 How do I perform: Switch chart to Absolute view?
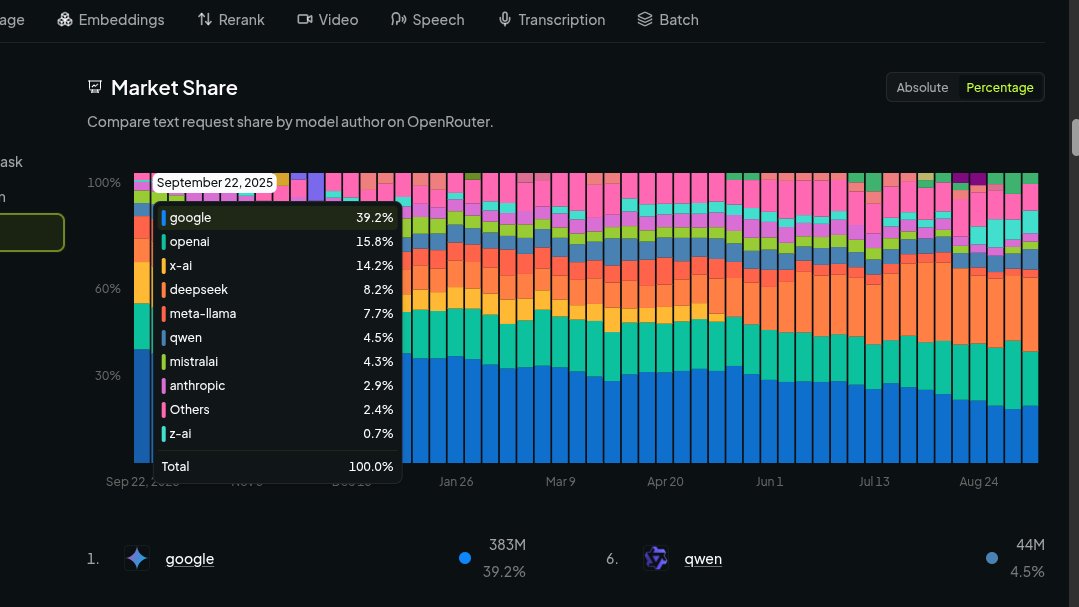click(922, 87)
